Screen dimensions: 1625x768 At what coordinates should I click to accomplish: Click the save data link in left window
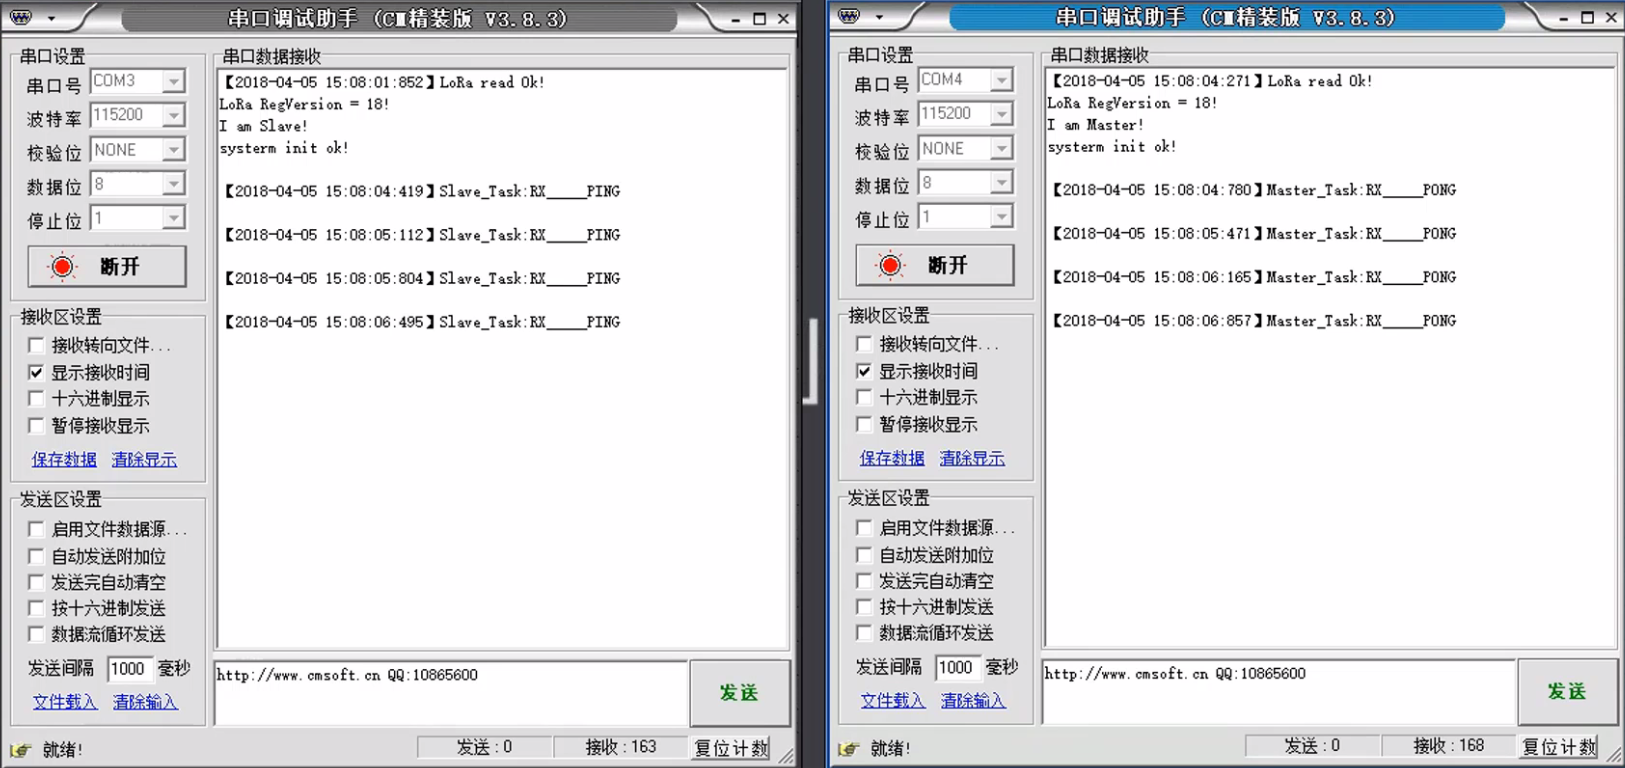(64, 459)
